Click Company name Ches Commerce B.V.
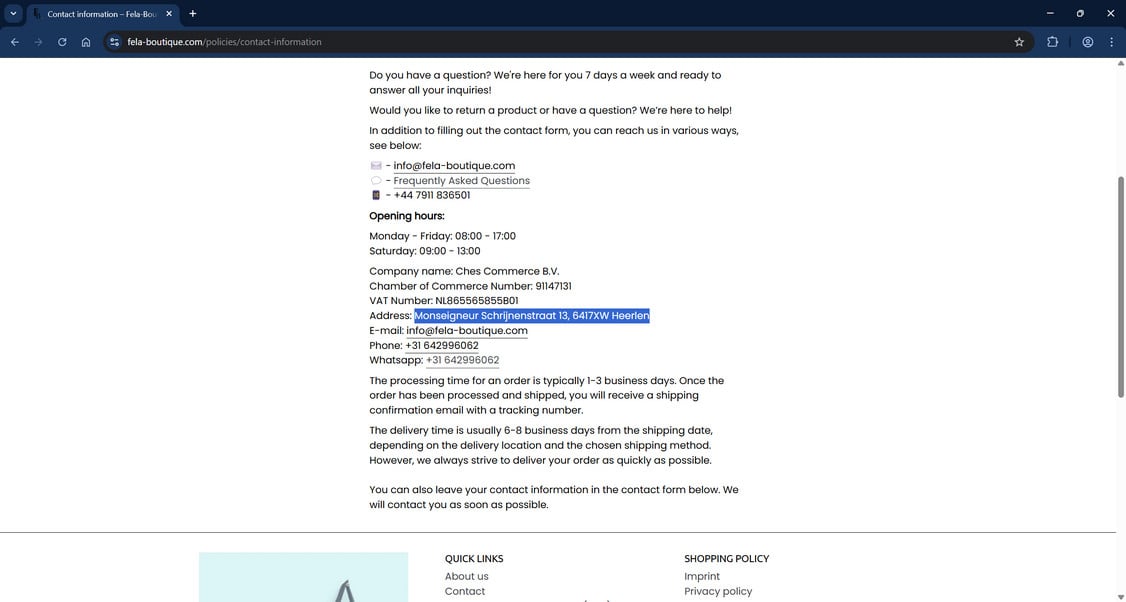1126x602 pixels. (464, 271)
